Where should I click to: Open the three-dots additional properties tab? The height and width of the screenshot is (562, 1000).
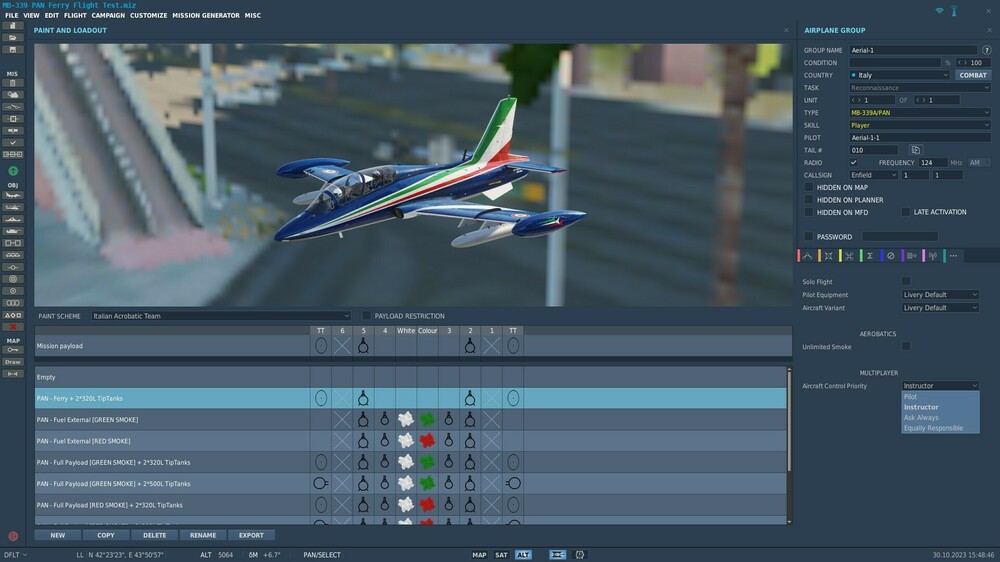[953, 256]
